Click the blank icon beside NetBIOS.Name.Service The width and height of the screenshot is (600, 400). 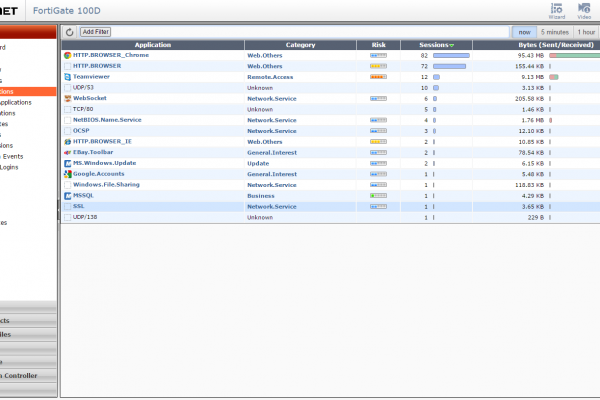click(68, 120)
